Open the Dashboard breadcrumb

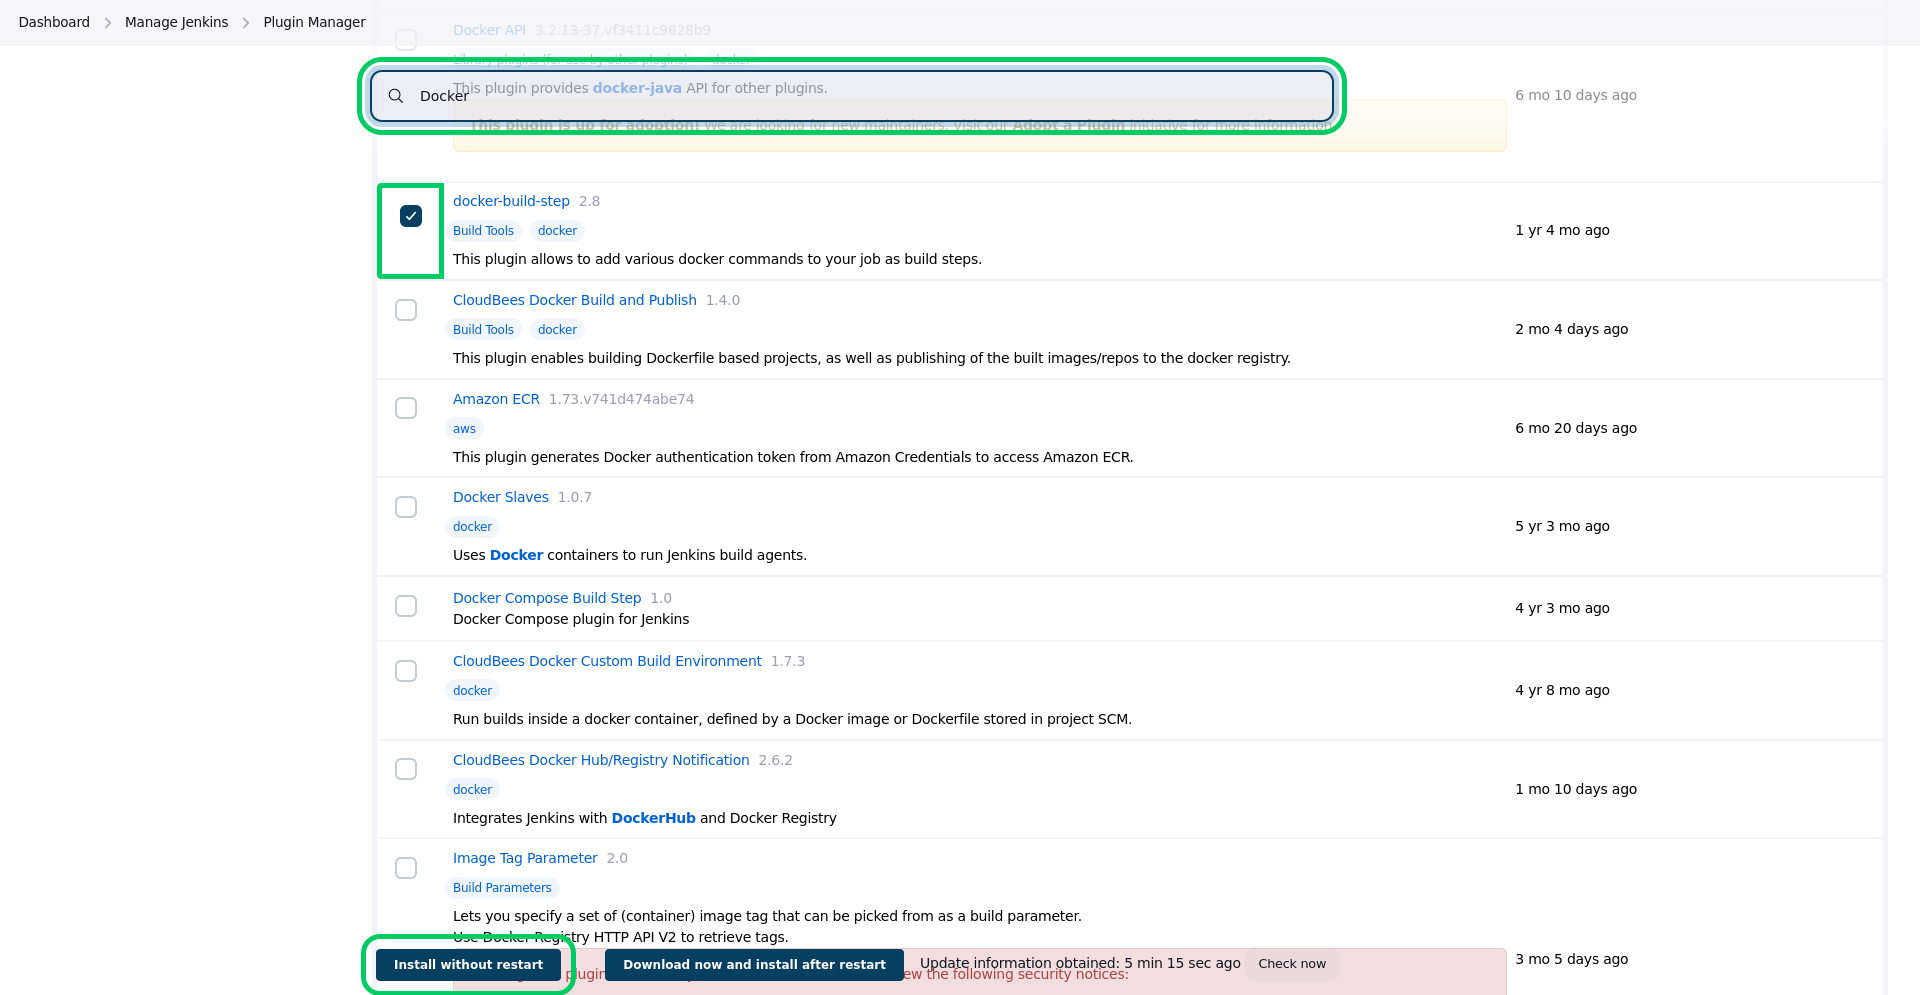click(x=54, y=22)
